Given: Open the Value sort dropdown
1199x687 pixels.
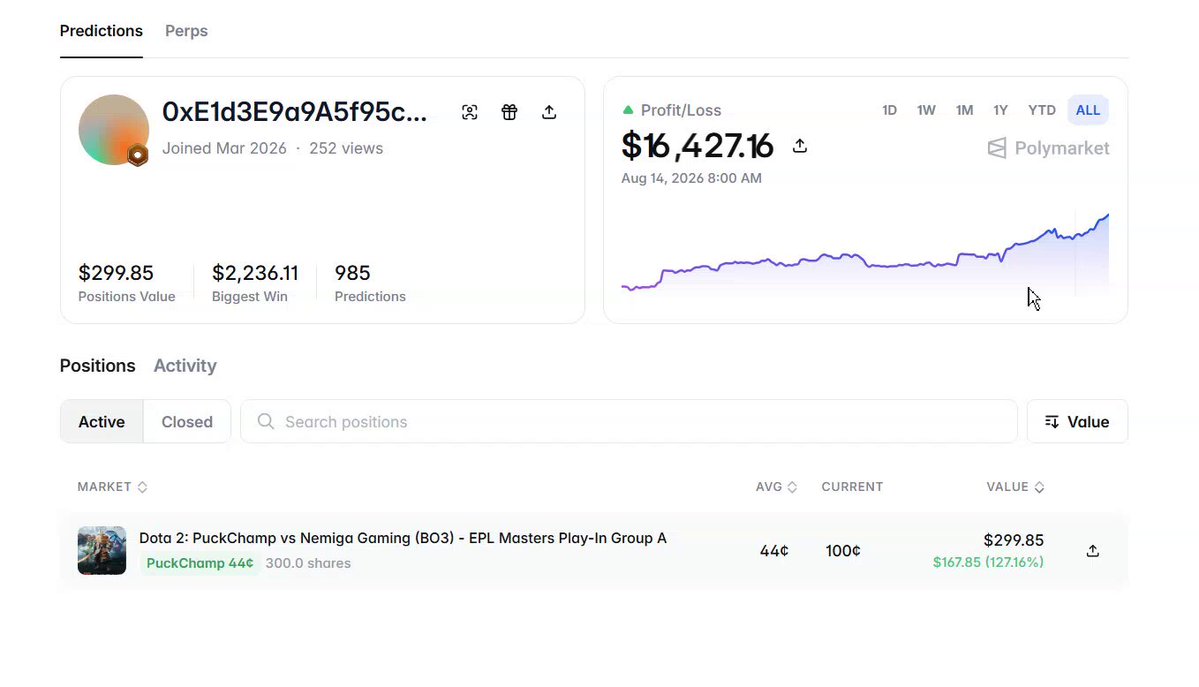Looking at the screenshot, I should [1077, 422].
